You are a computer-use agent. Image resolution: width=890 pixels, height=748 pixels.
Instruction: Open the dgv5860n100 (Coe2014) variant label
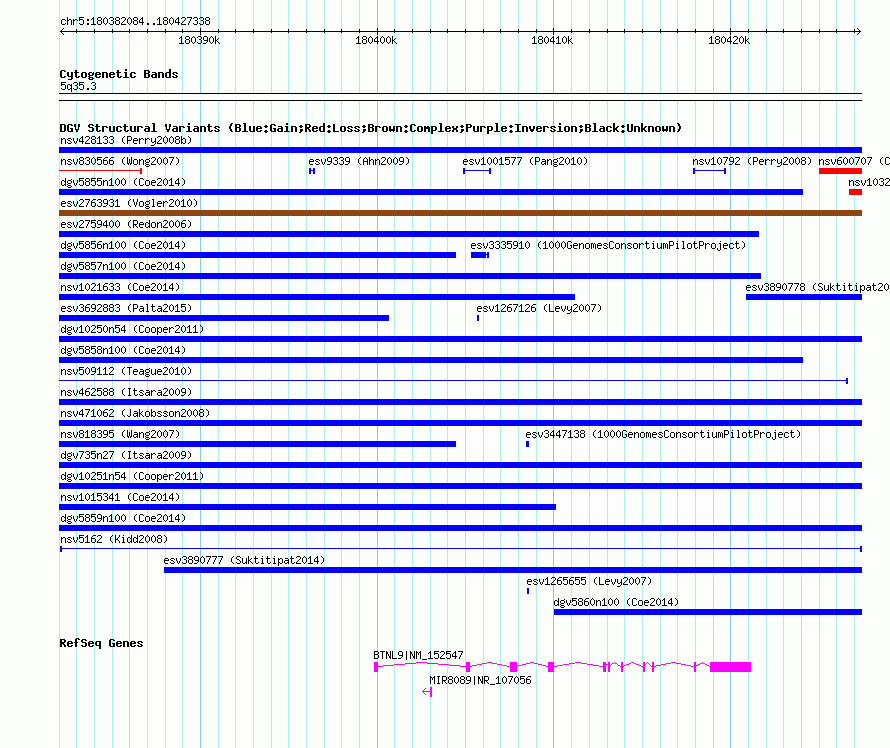[x=616, y=602]
